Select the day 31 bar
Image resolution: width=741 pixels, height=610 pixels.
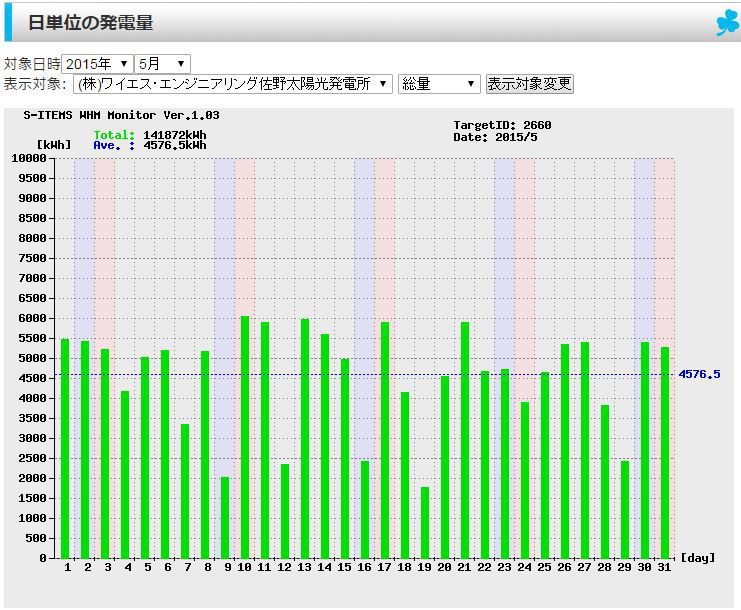point(664,453)
